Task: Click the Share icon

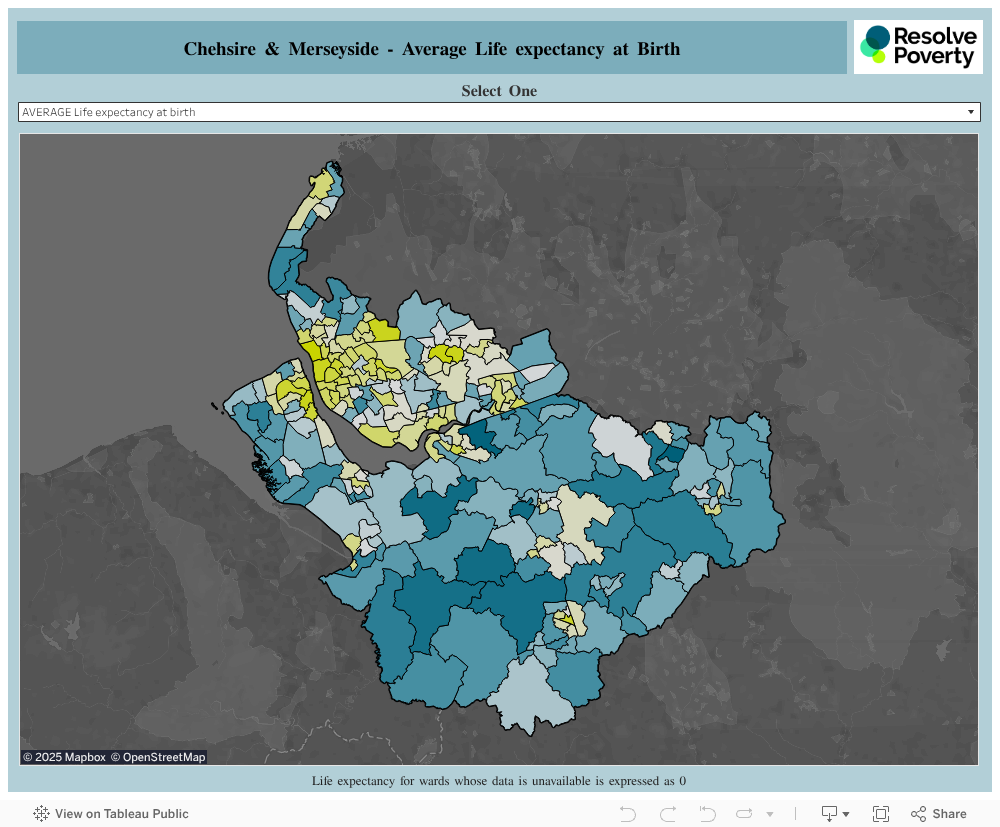Action: [939, 814]
